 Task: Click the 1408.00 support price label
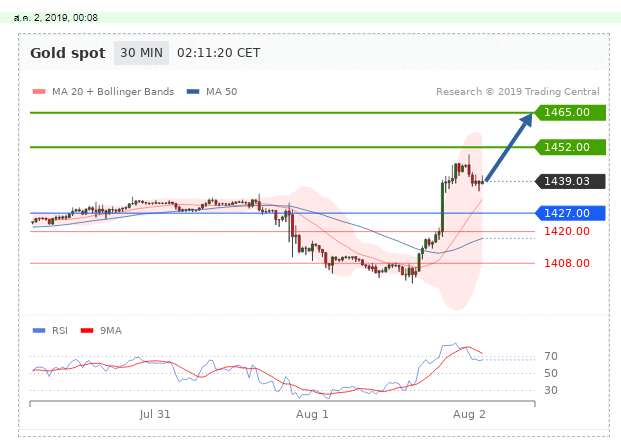tap(567, 263)
